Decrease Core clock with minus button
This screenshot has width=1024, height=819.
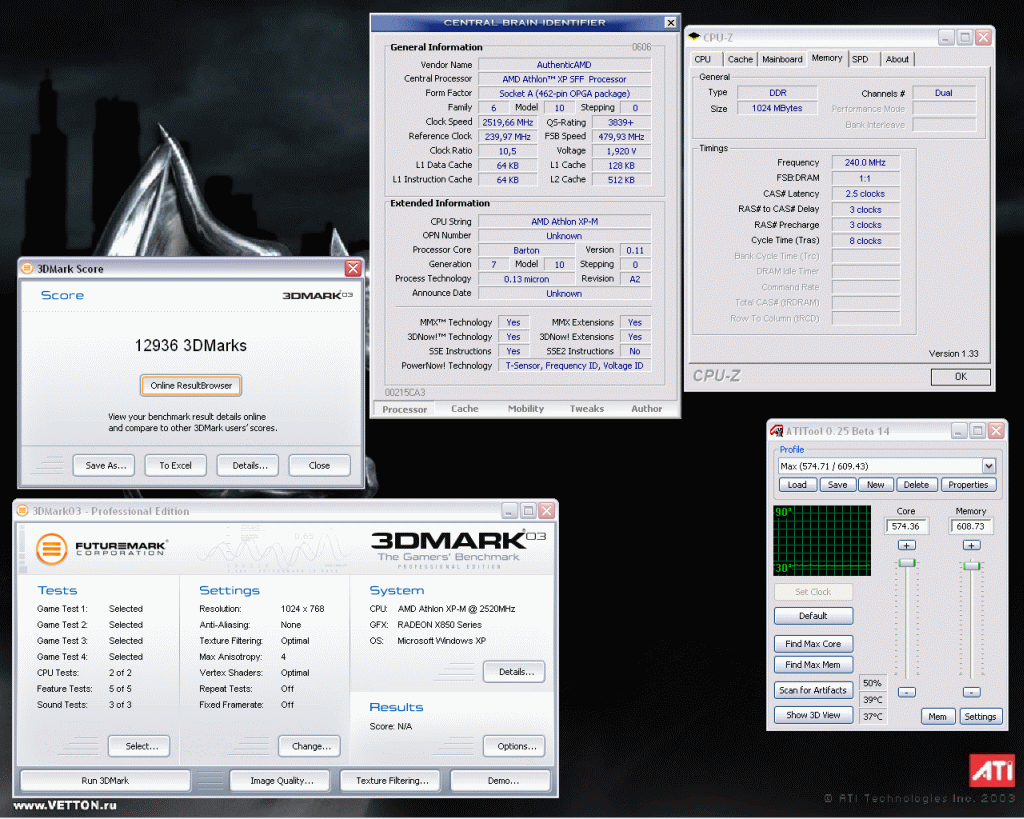click(x=906, y=692)
